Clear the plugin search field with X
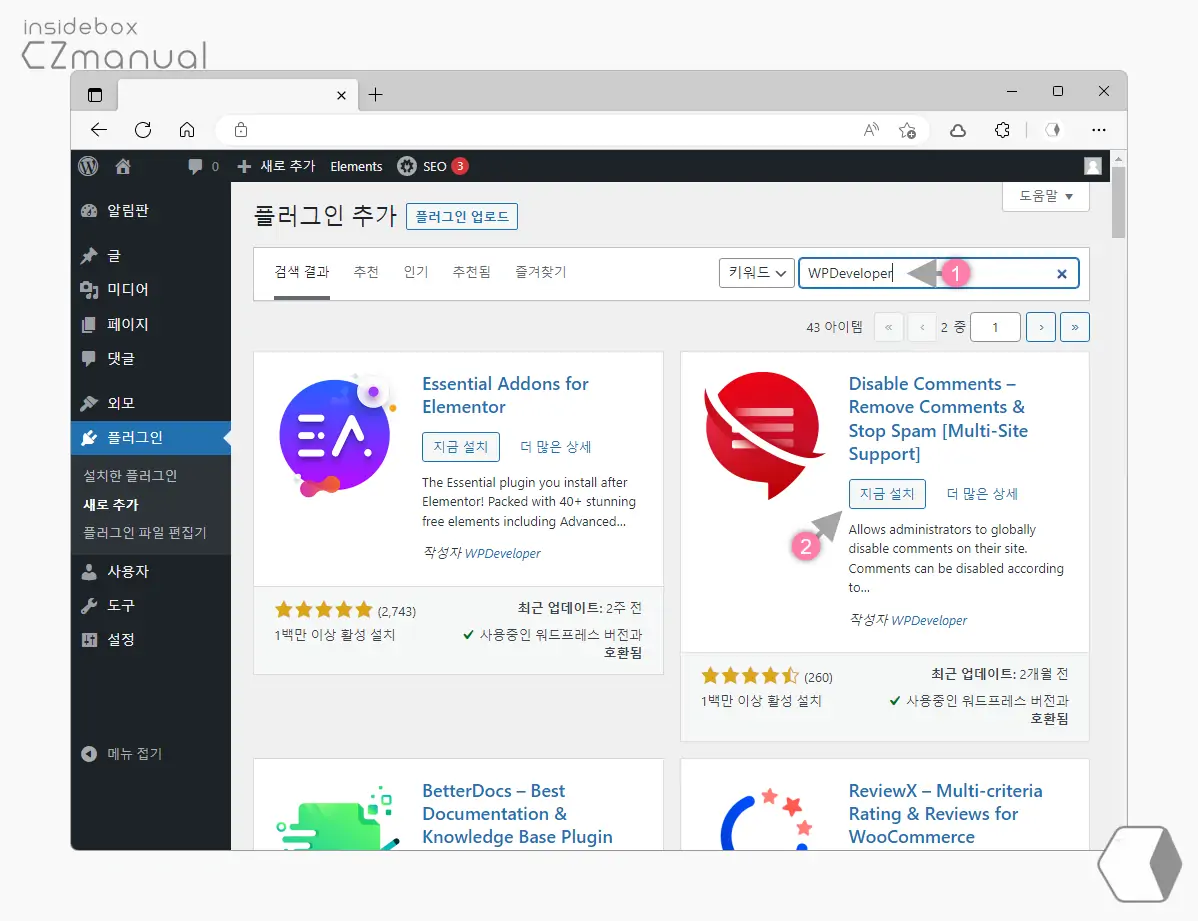Screen dimensions: 1198x921 coord(1062,274)
